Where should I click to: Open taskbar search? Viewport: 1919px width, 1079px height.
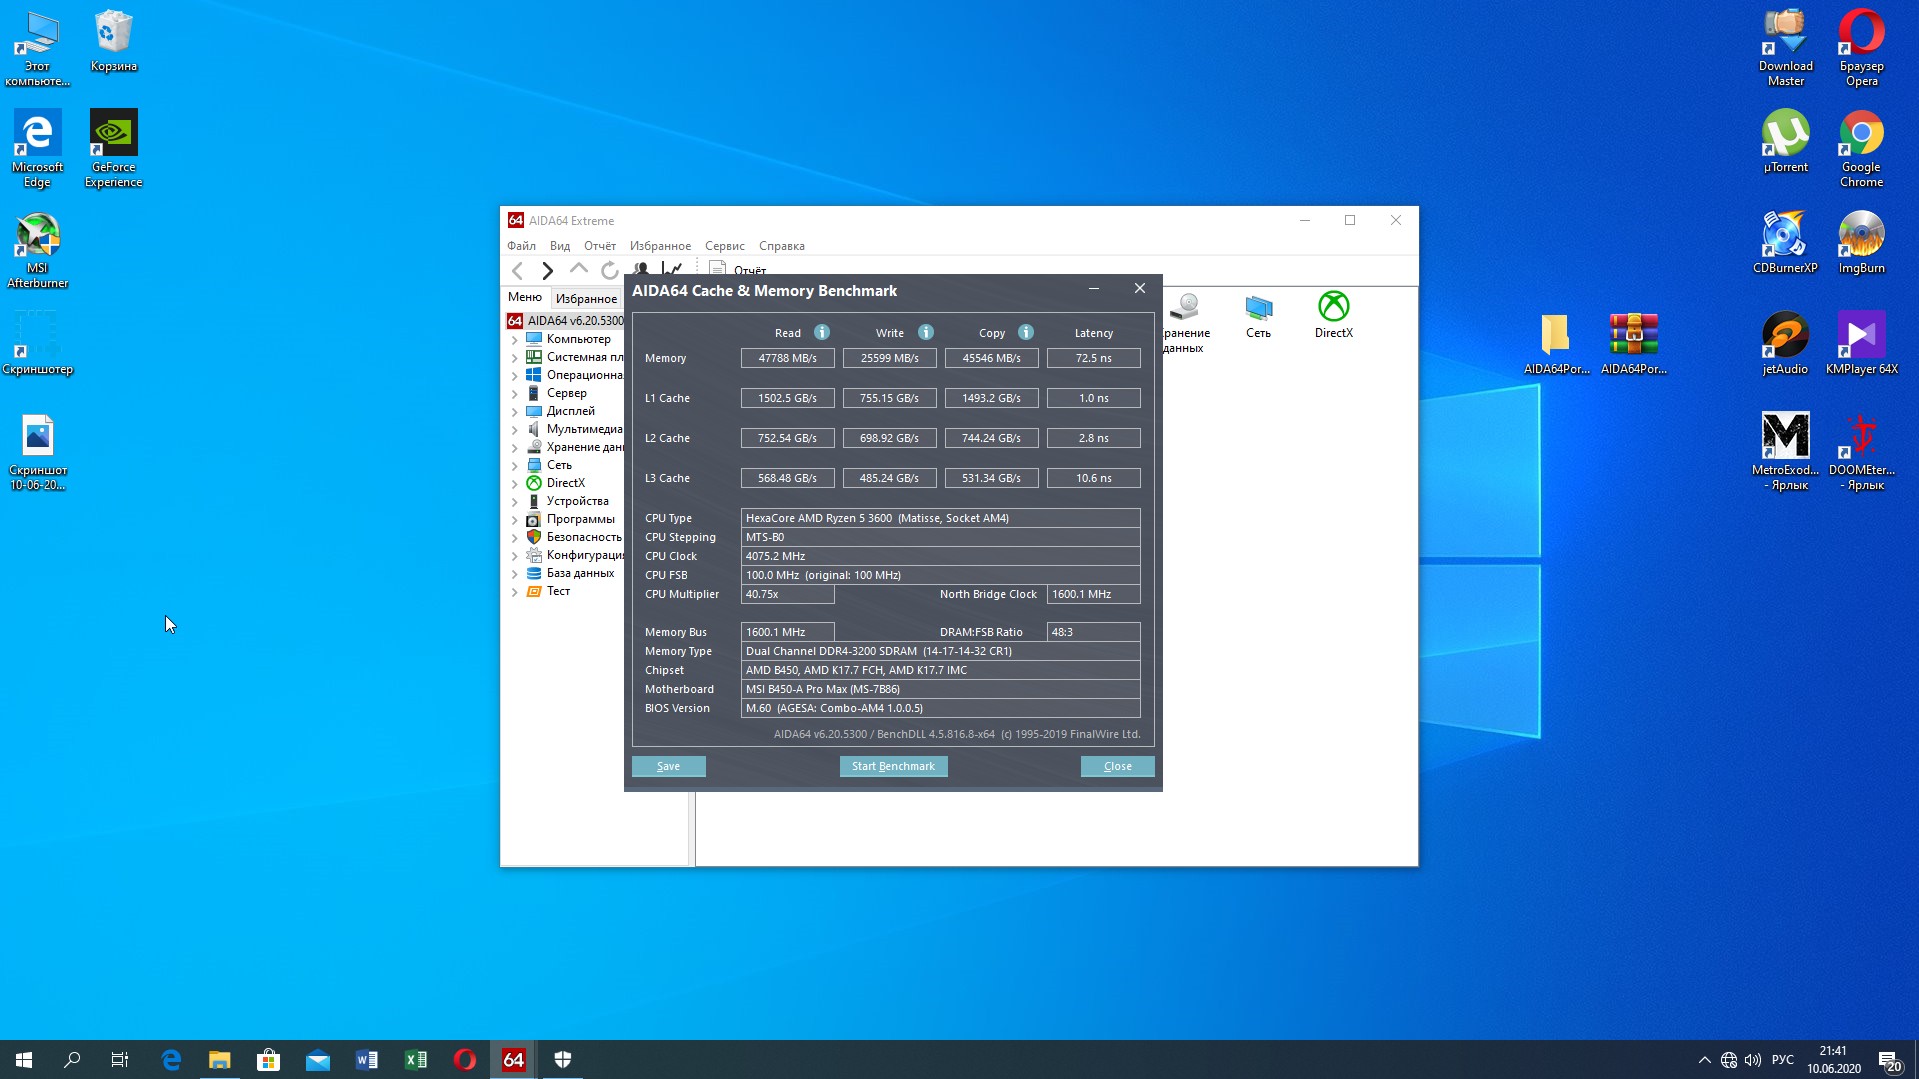click(72, 1059)
